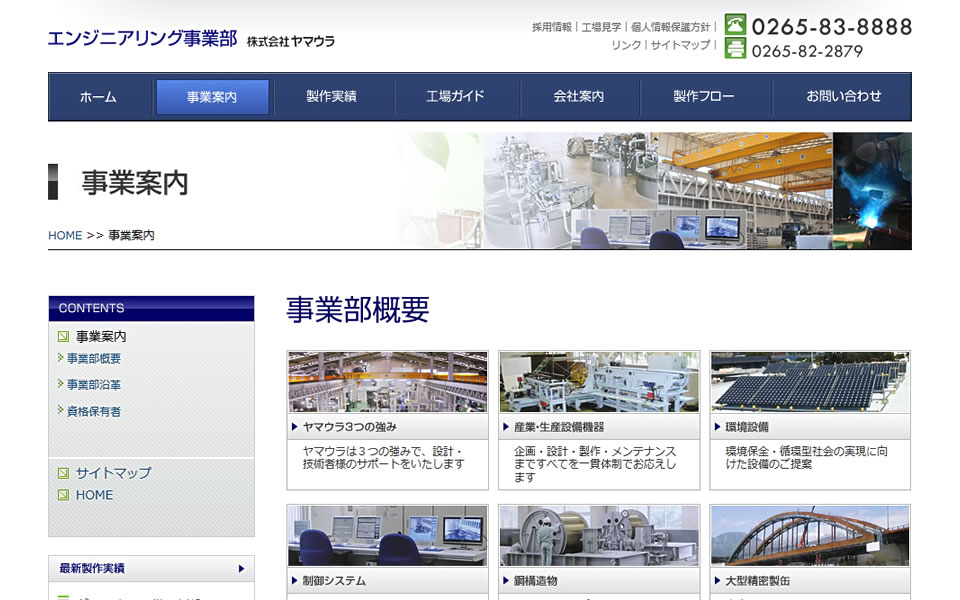Click the 事業案内 heading link in CONTENTS
Screen dimensions: 960x600
[101, 336]
